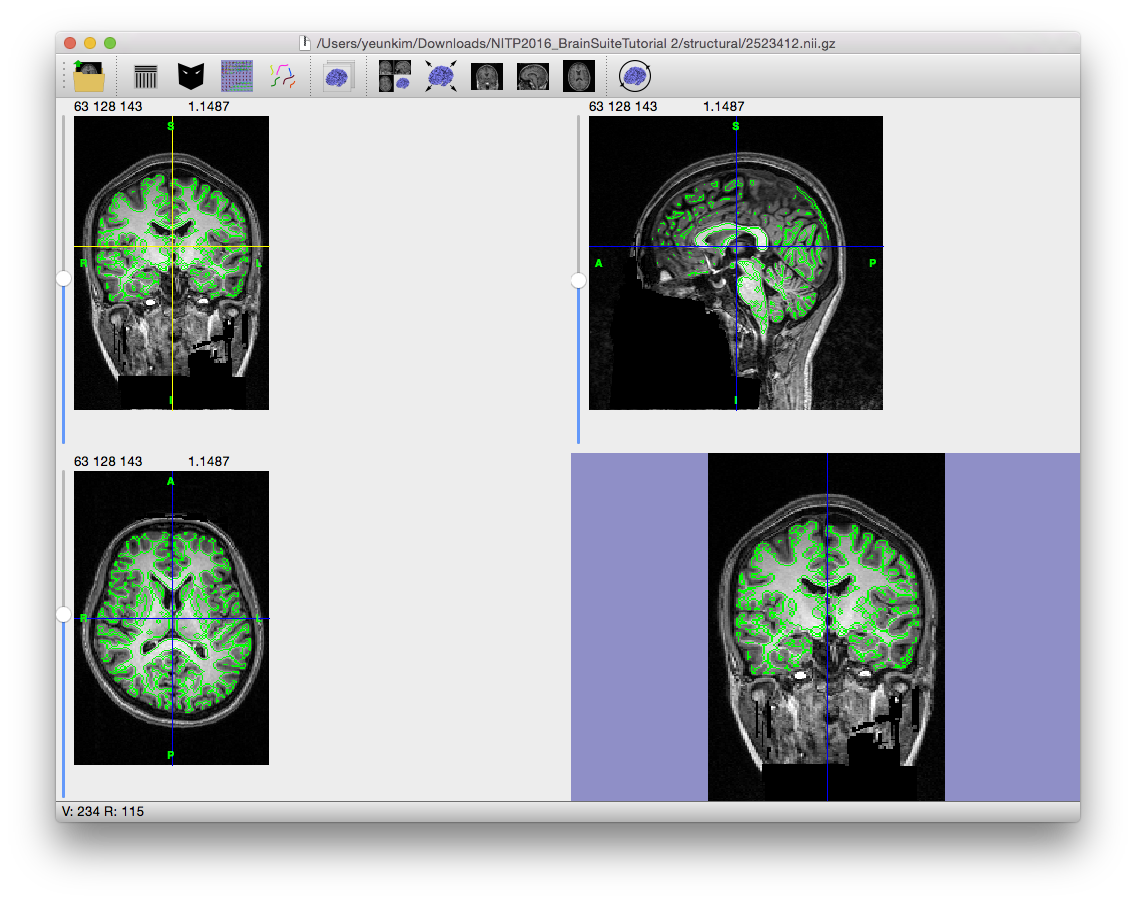Click the 3D view's coronal brain image
The image size is (1136, 902).
click(826, 627)
